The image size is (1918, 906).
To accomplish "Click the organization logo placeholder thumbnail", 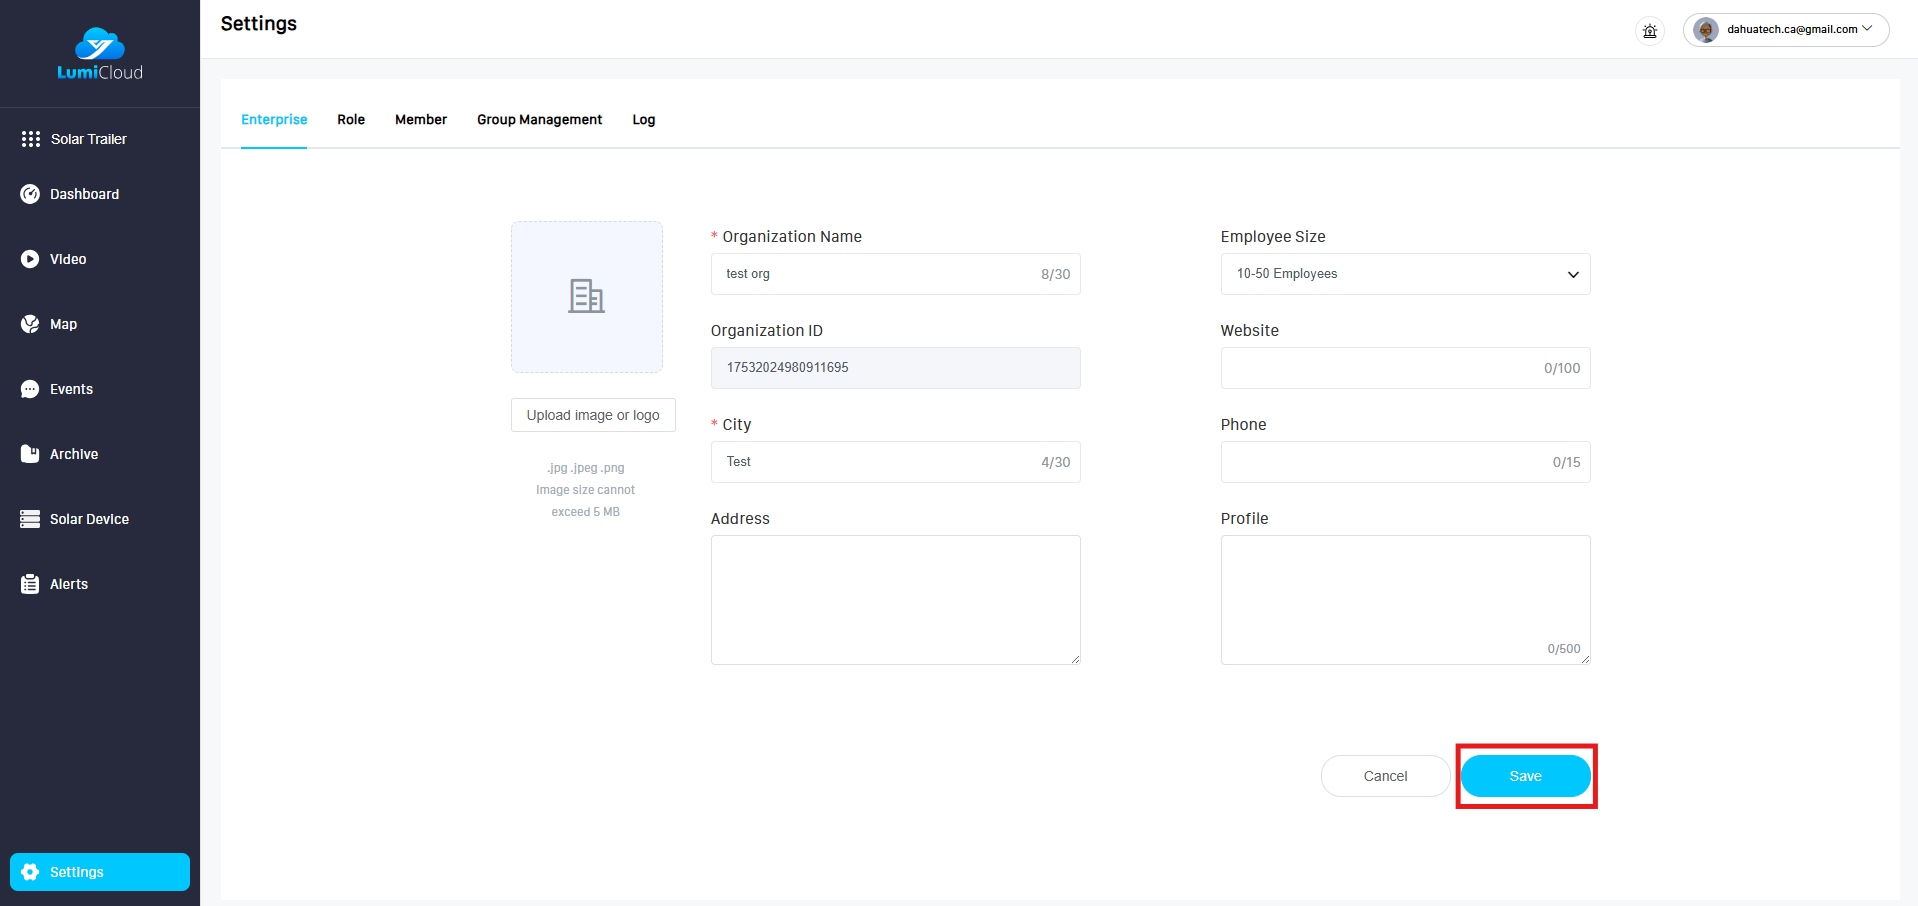I will click(x=587, y=297).
